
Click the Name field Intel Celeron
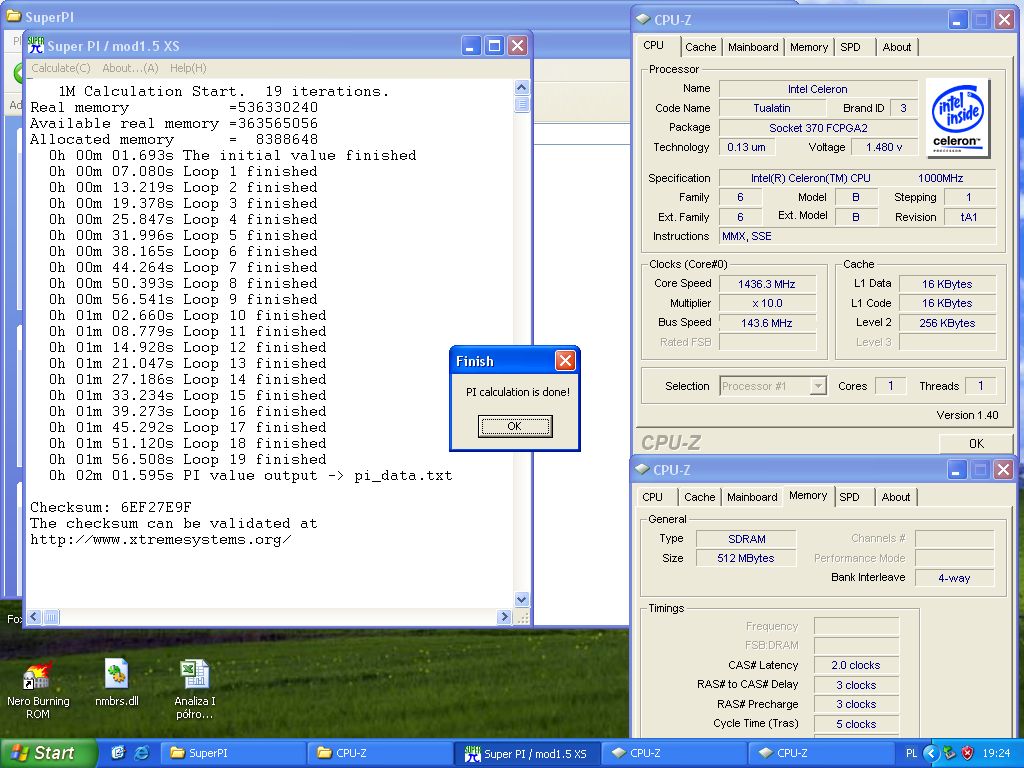(818, 89)
